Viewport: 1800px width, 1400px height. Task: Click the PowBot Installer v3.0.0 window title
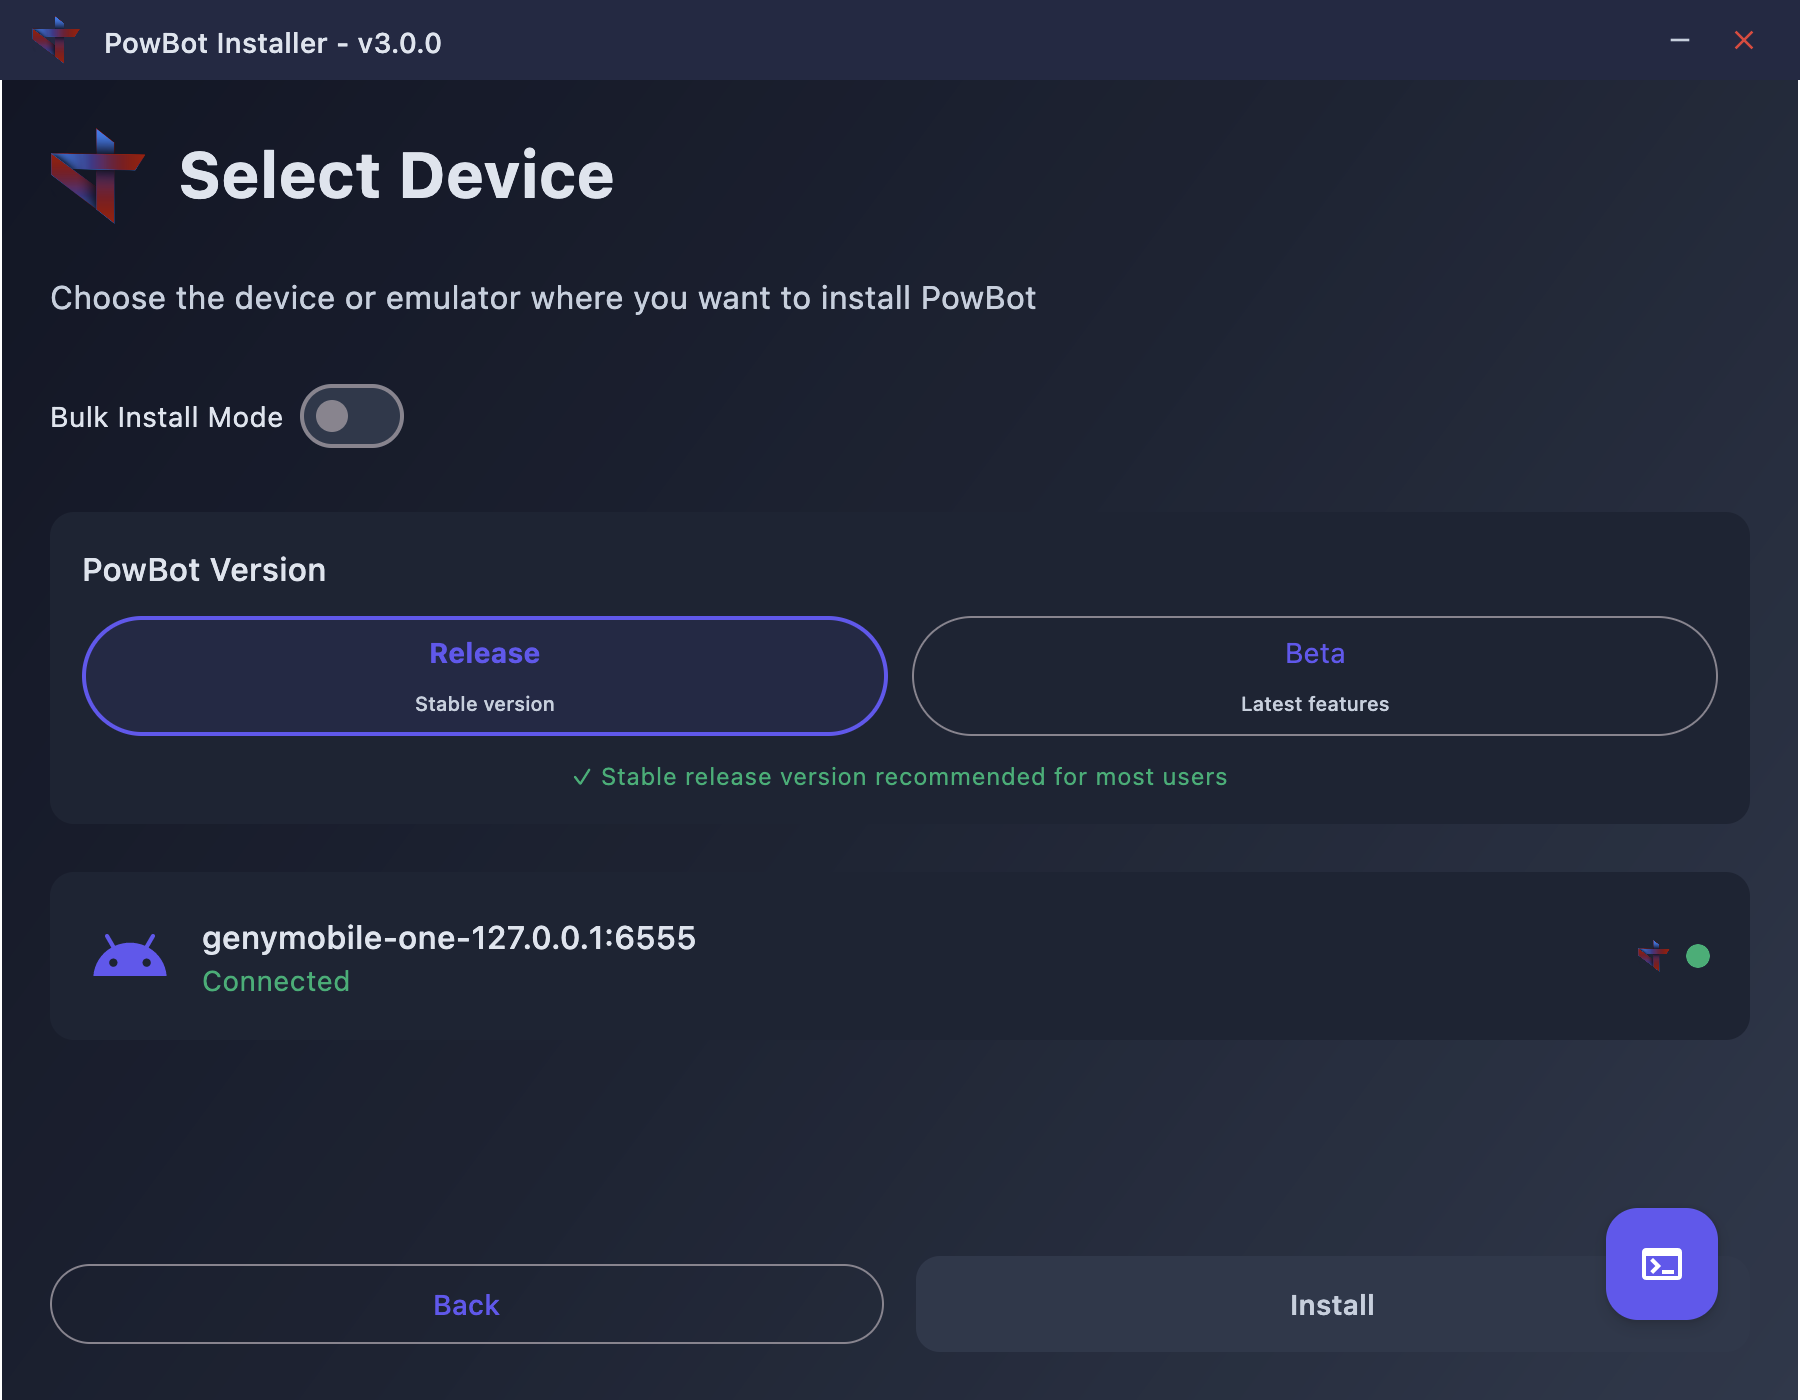272,43
